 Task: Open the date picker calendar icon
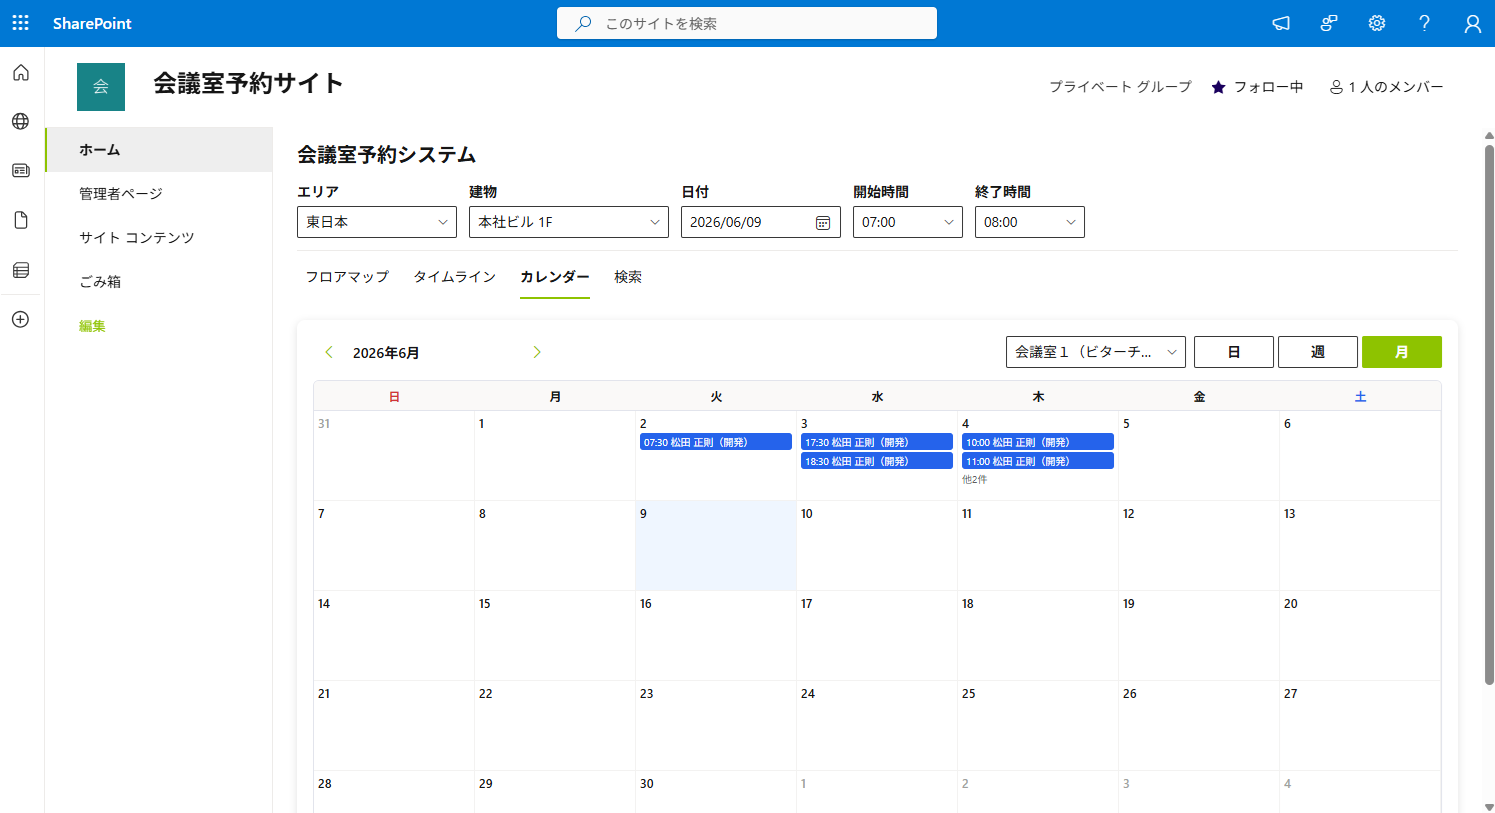click(x=823, y=222)
